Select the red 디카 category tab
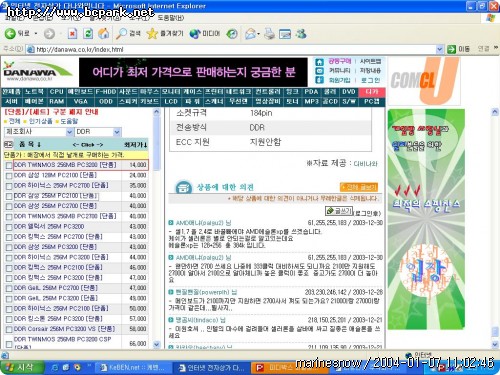Image resolution: width=500 pixels, height=375 pixels. coord(372,92)
